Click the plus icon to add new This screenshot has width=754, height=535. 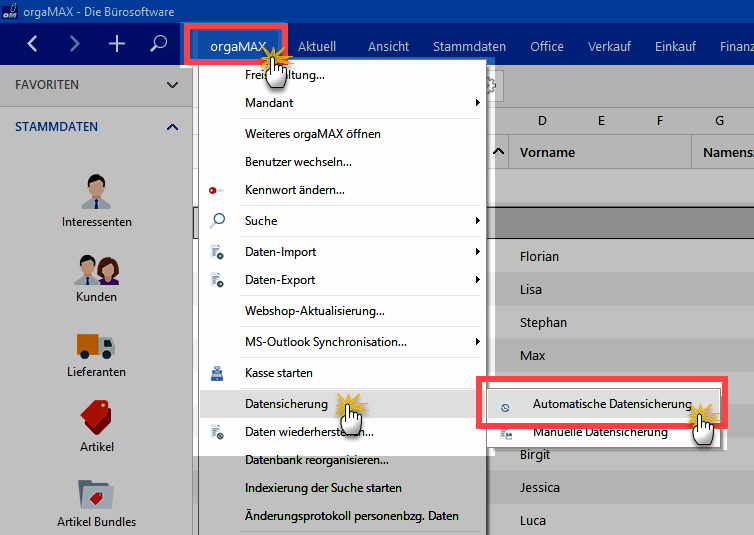coord(117,44)
